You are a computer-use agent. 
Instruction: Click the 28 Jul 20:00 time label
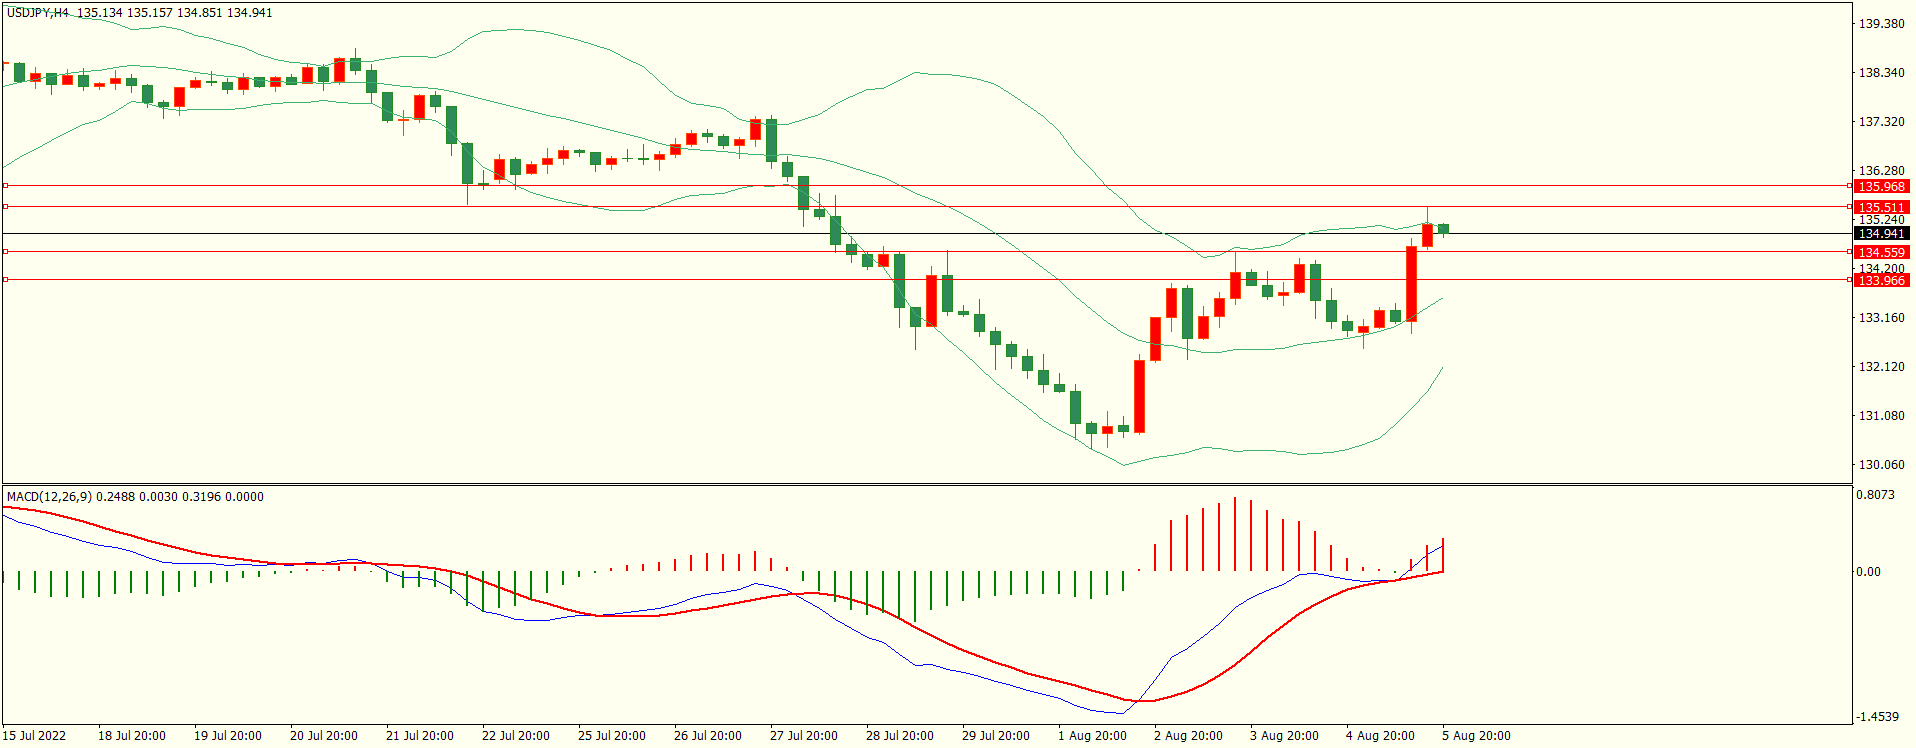click(x=900, y=736)
